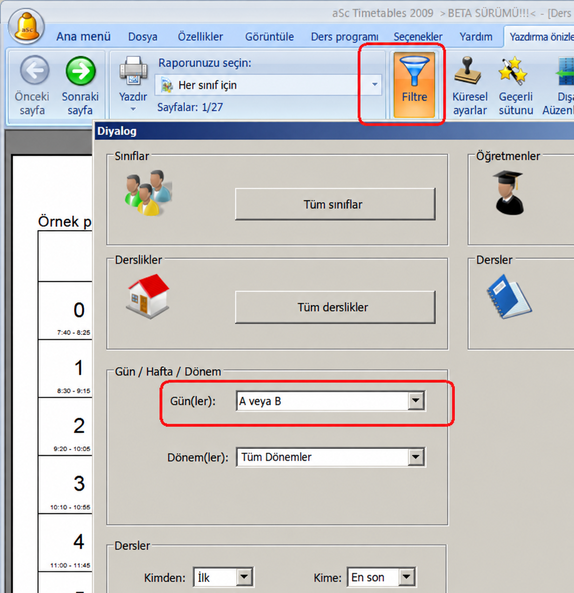
Task: Expand the Raporunuzu seçin dropdown
Action: 374,84
